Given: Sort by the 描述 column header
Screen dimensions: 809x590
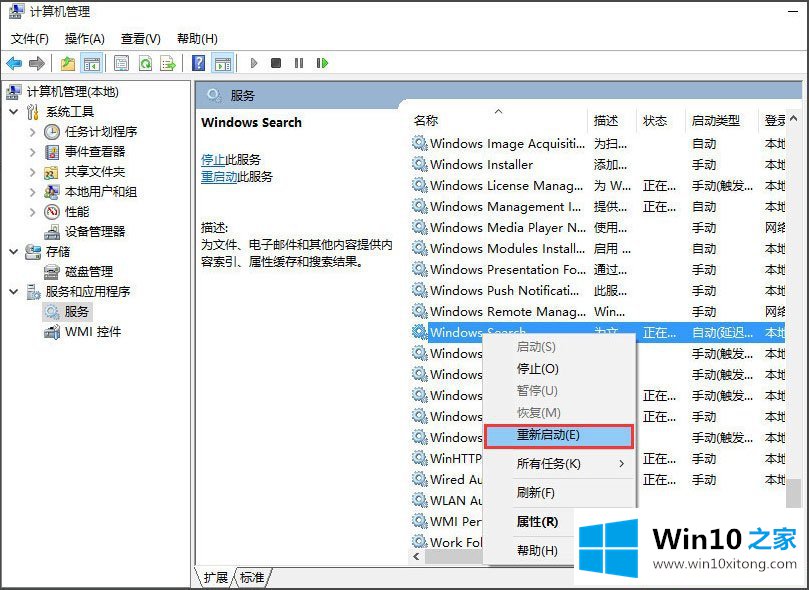Looking at the screenshot, I should pos(612,121).
